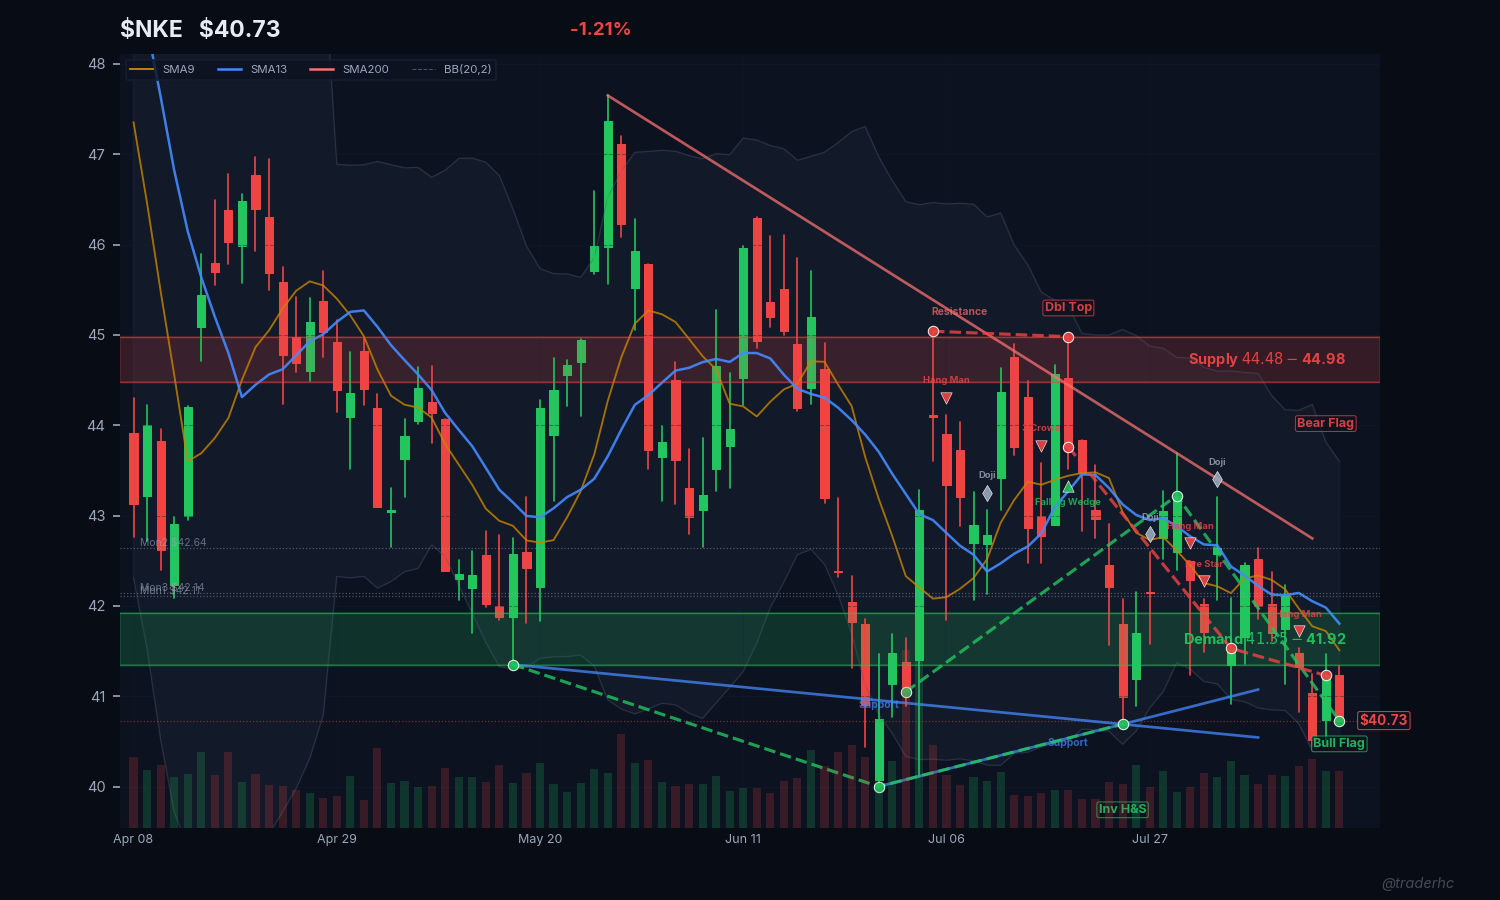The image size is (1500, 900).
Task: Click the Resistance label
Action: [x=959, y=311]
